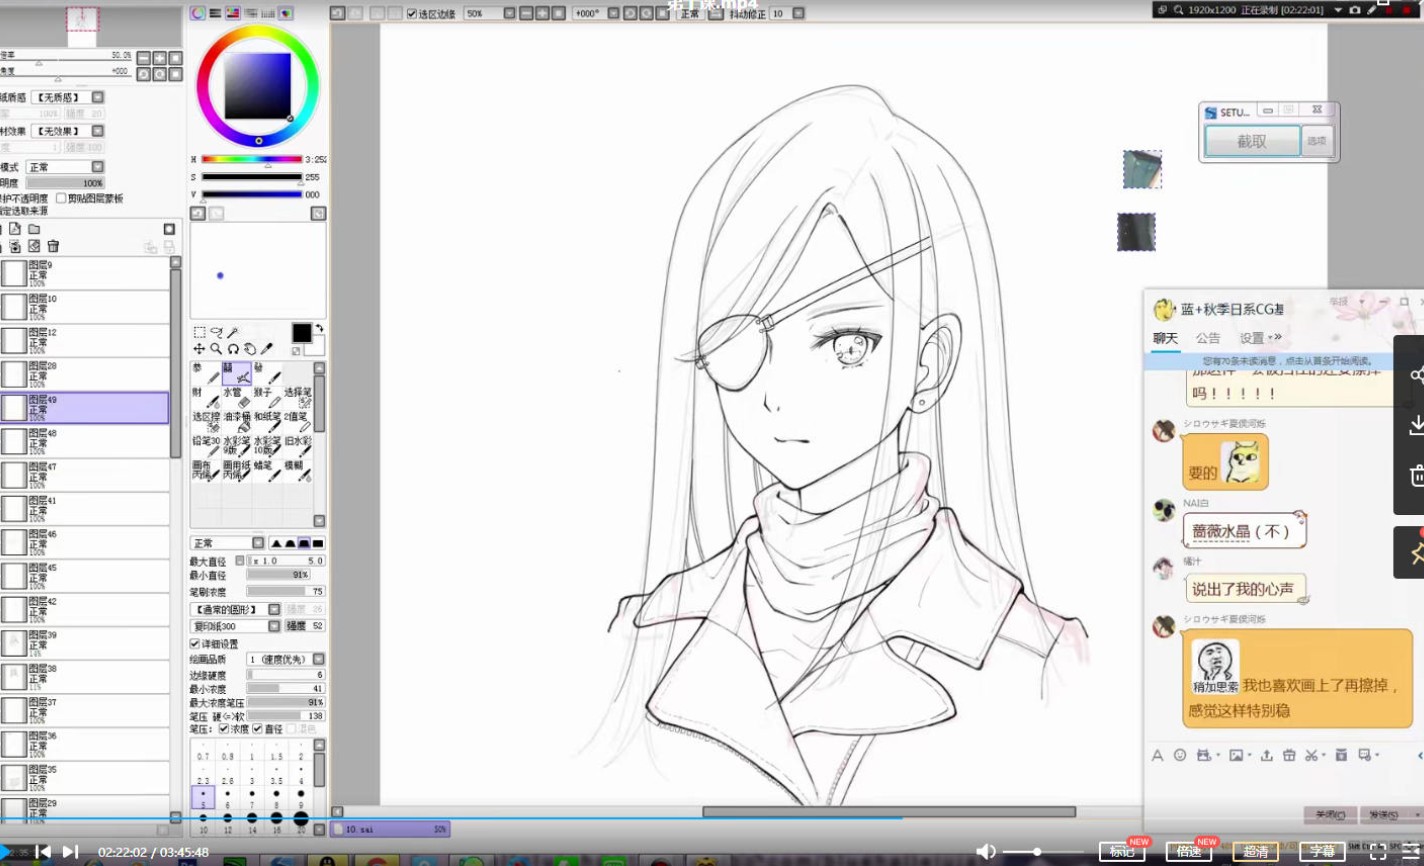
Task: Enable the 剪贴图层蒙板 checkbox
Action: click(61, 198)
